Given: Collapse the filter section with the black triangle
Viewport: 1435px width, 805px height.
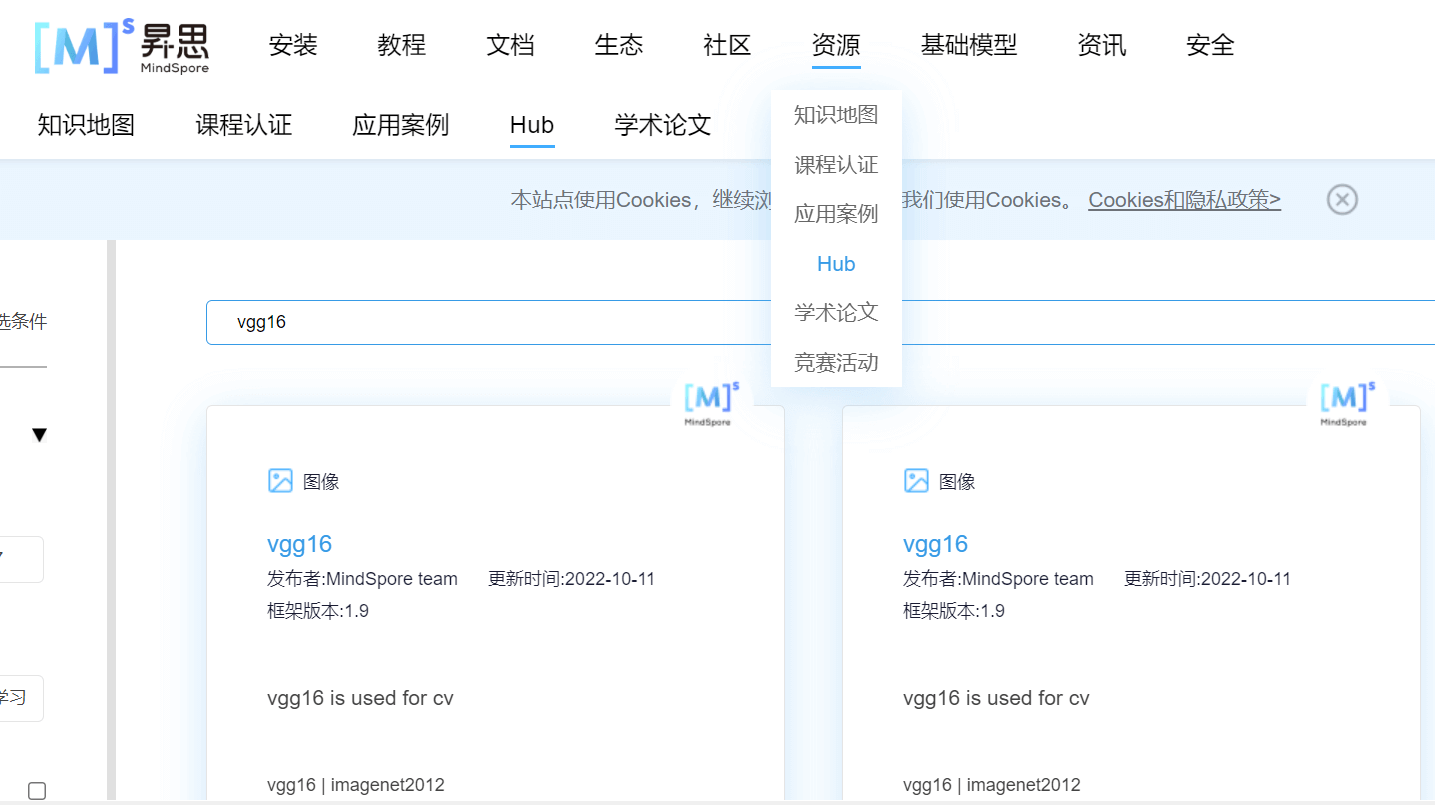Looking at the screenshot, I should pyautogui.click(x=39, y=435).
